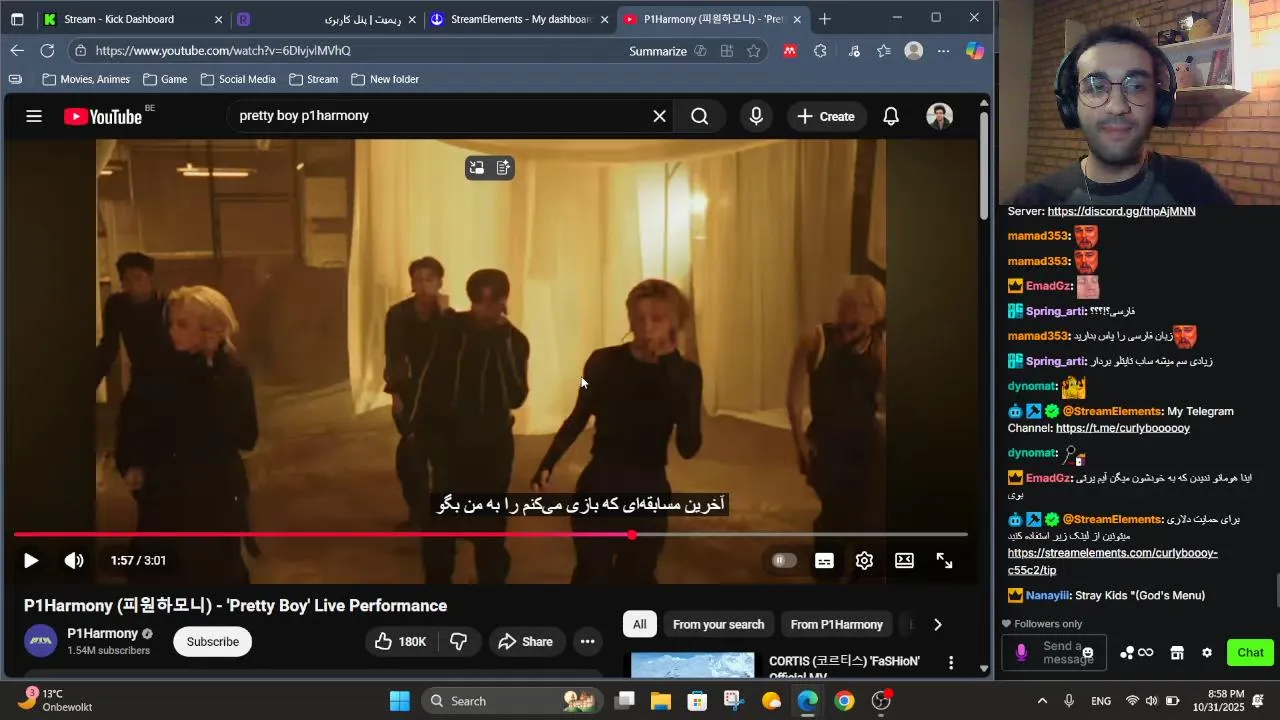This screenshot has width=1280, height=720.
Task: Open the 'Social Media' bookmarks folder
Action: [238, 79]
